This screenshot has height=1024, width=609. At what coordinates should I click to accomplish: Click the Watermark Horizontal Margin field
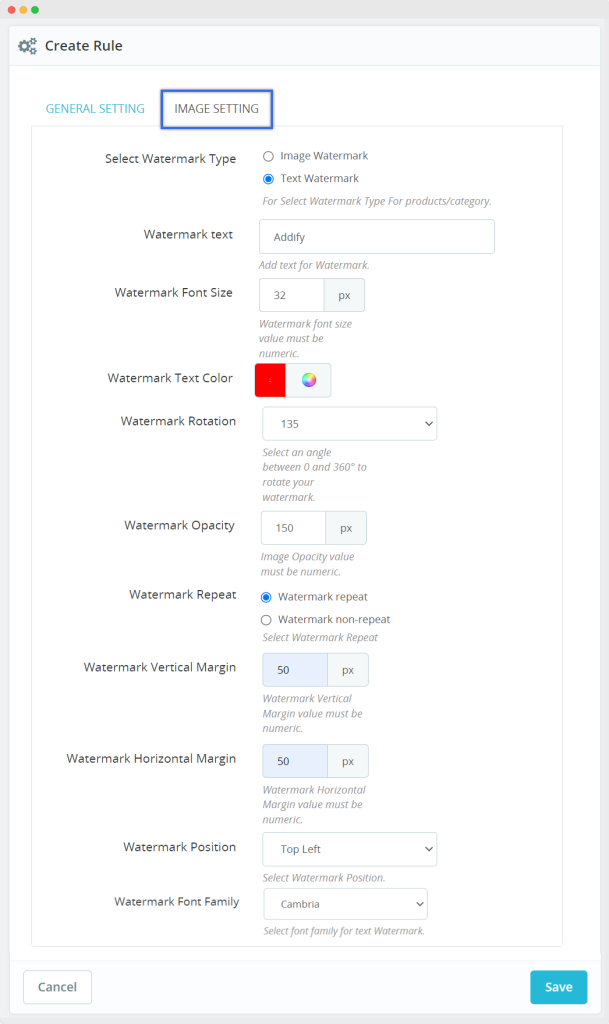tap(294, 761)
